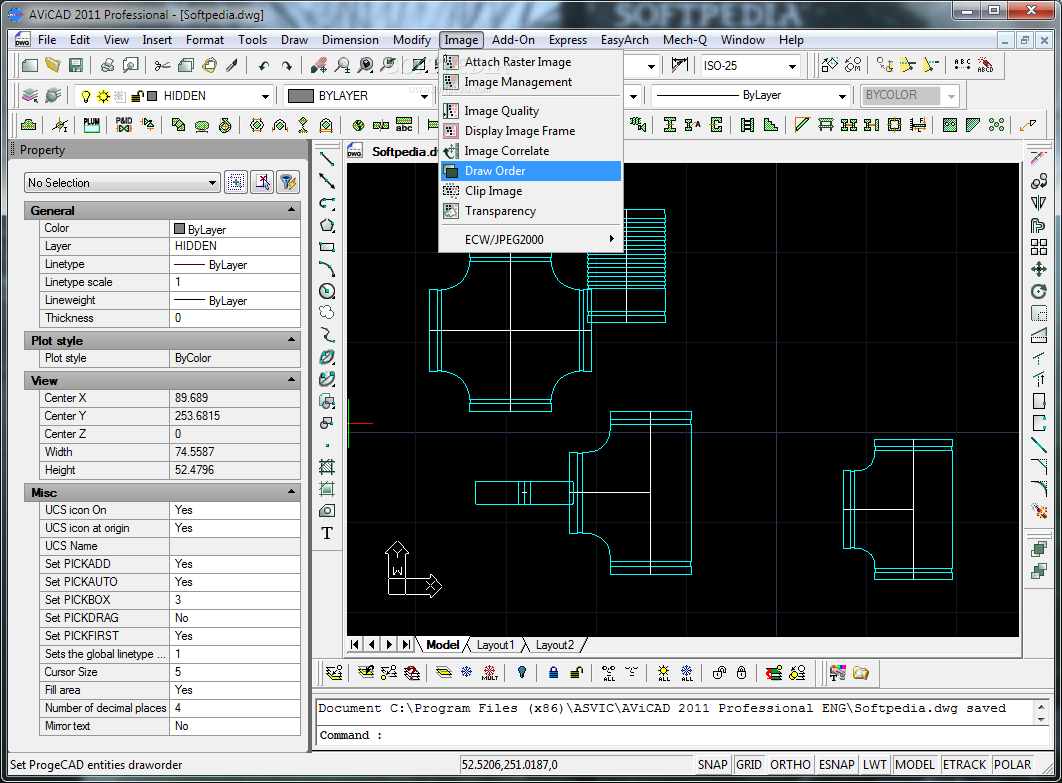
Task: Toggle layer on/off lightbulb in layer box
Action: (x=86, y=96)
